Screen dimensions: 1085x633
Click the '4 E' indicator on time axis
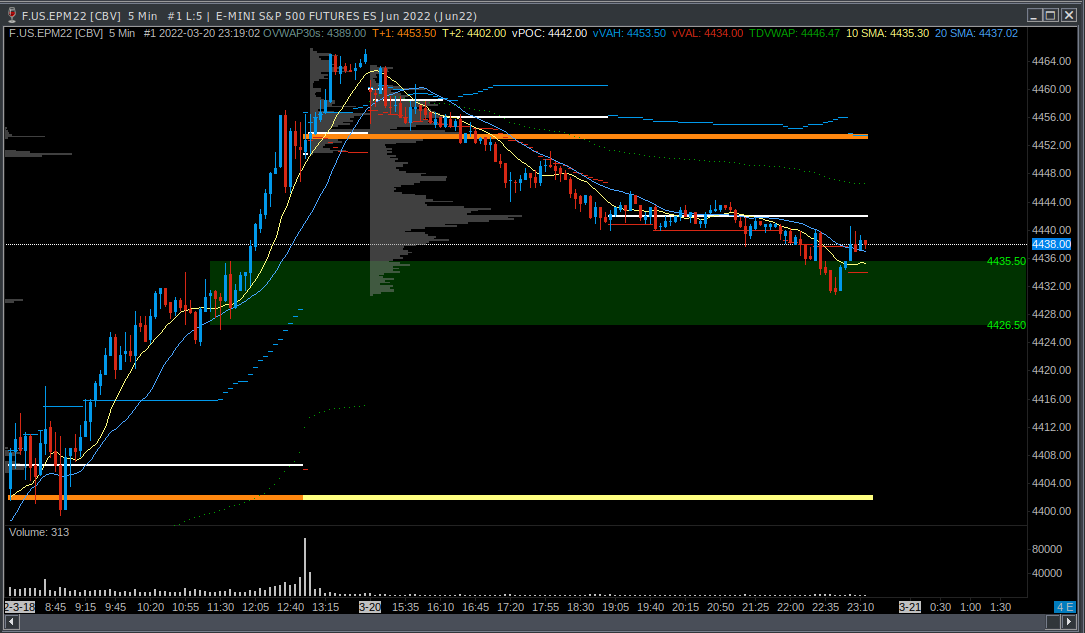click(x=1064, y=607)
